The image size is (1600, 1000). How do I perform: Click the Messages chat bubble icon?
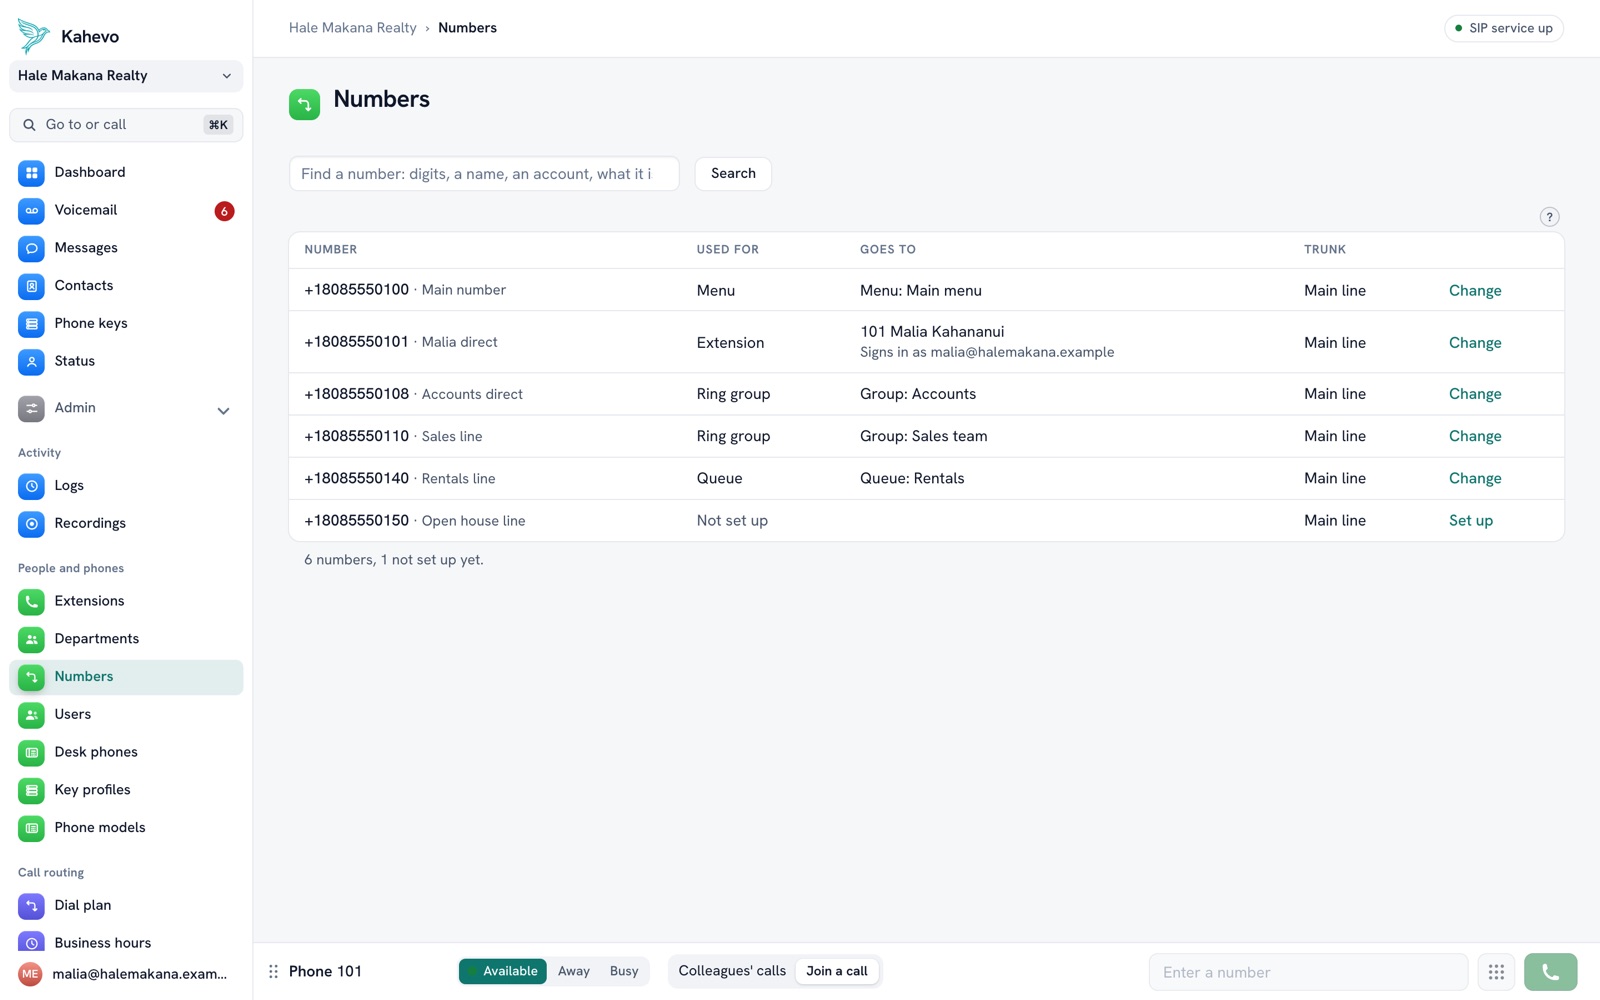[31, 248]
